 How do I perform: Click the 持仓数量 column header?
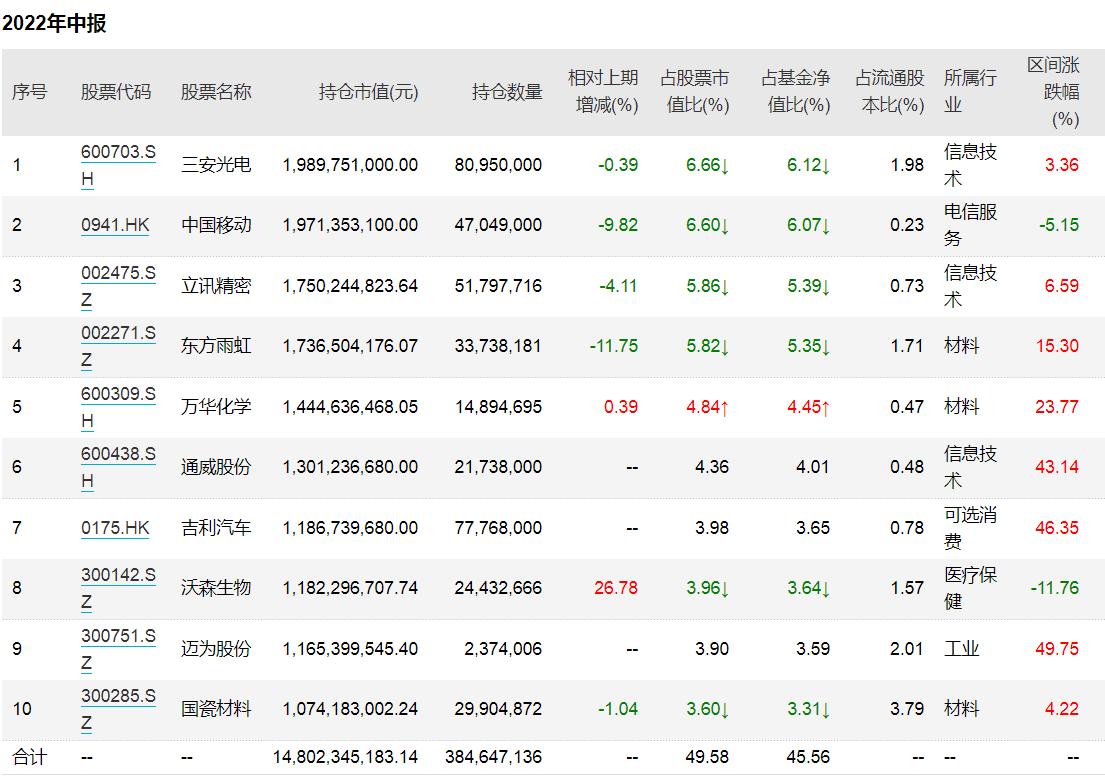click(x=507, y=92)
